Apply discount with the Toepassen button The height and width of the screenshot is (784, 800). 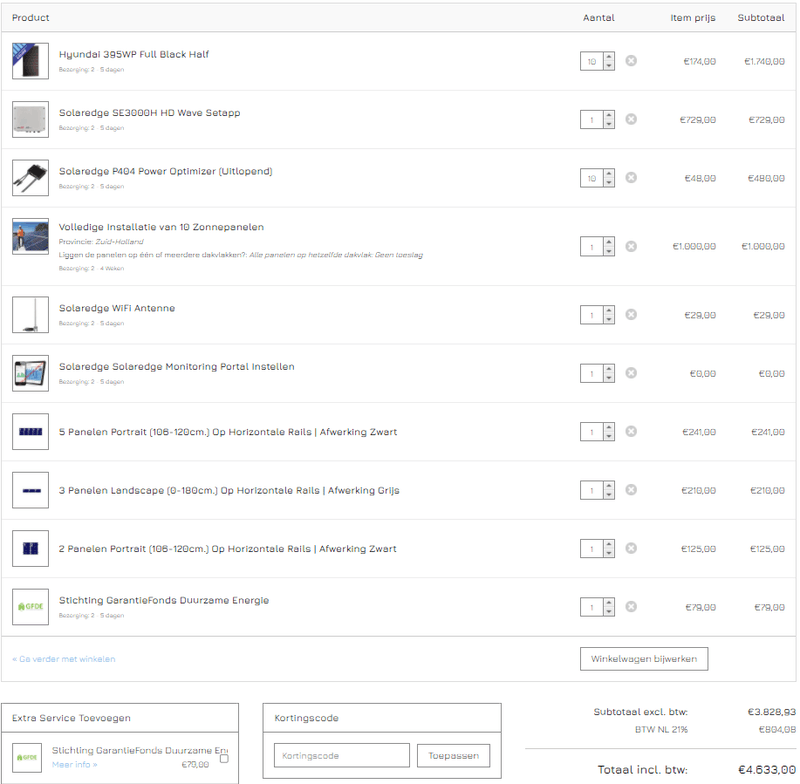click(453, 755)
